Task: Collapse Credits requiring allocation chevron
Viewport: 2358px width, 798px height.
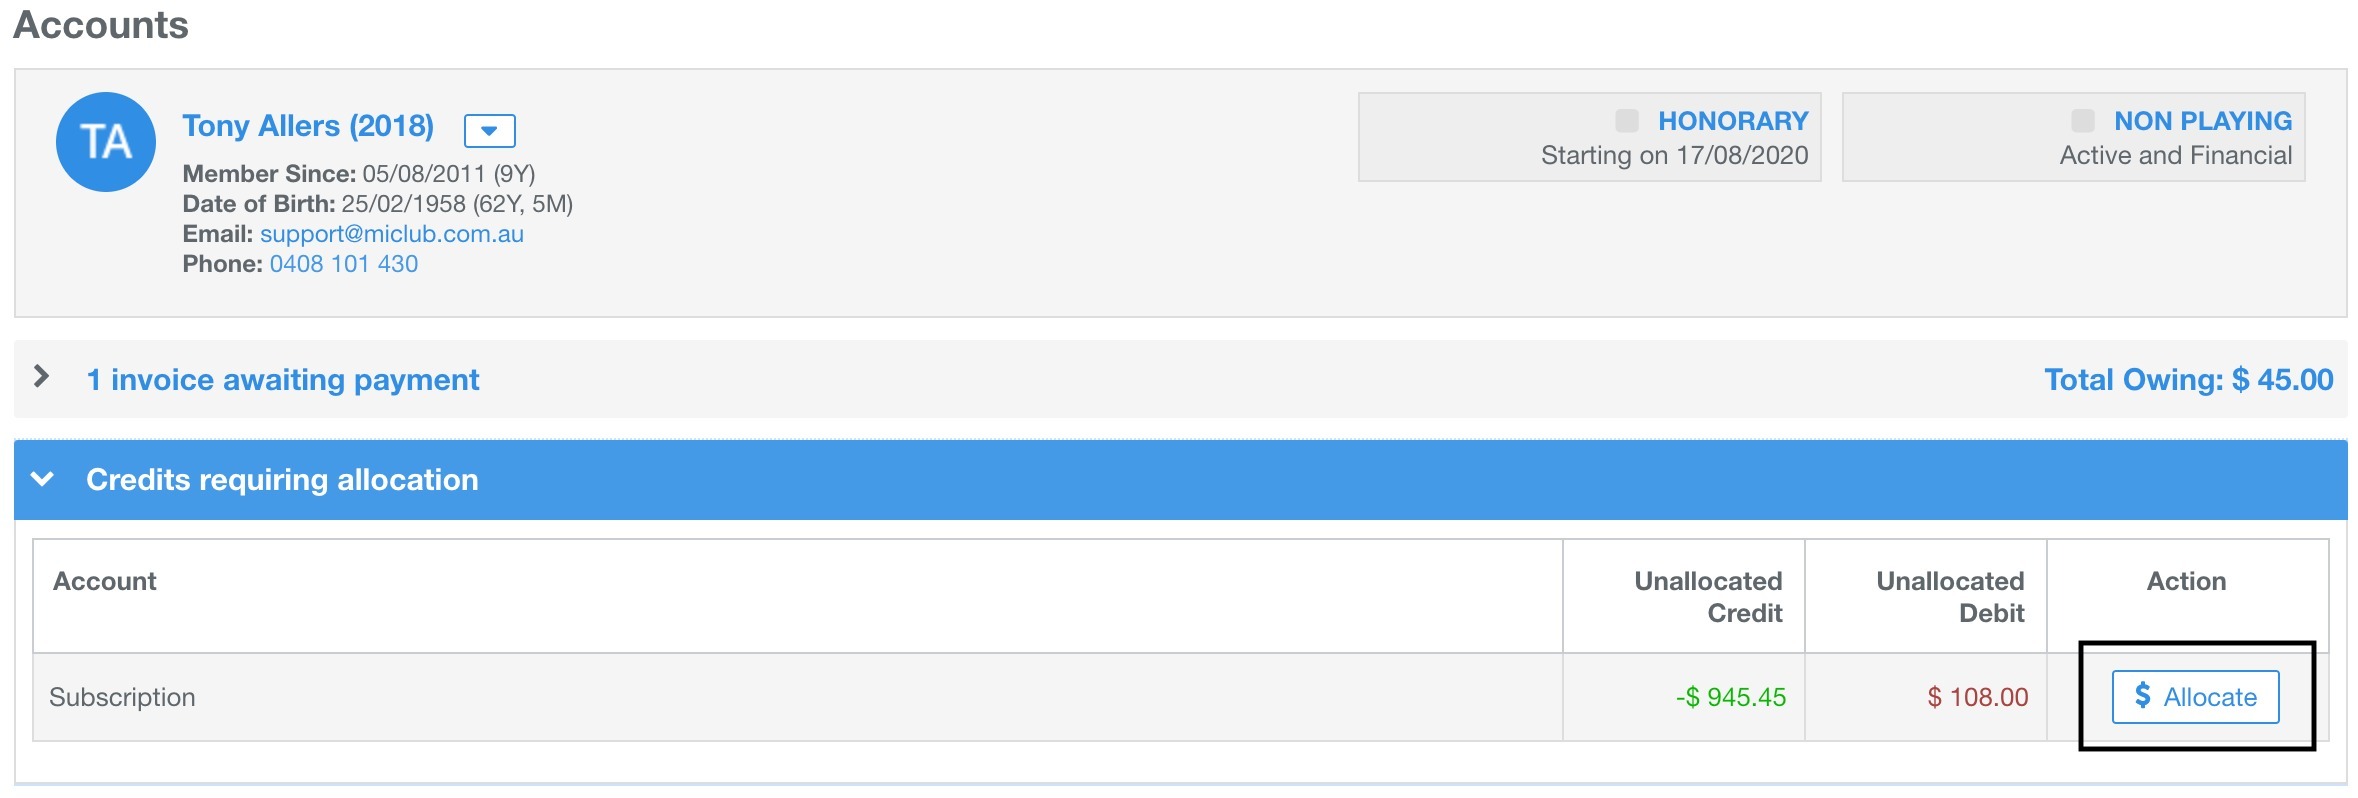Action: click(42, 479)
